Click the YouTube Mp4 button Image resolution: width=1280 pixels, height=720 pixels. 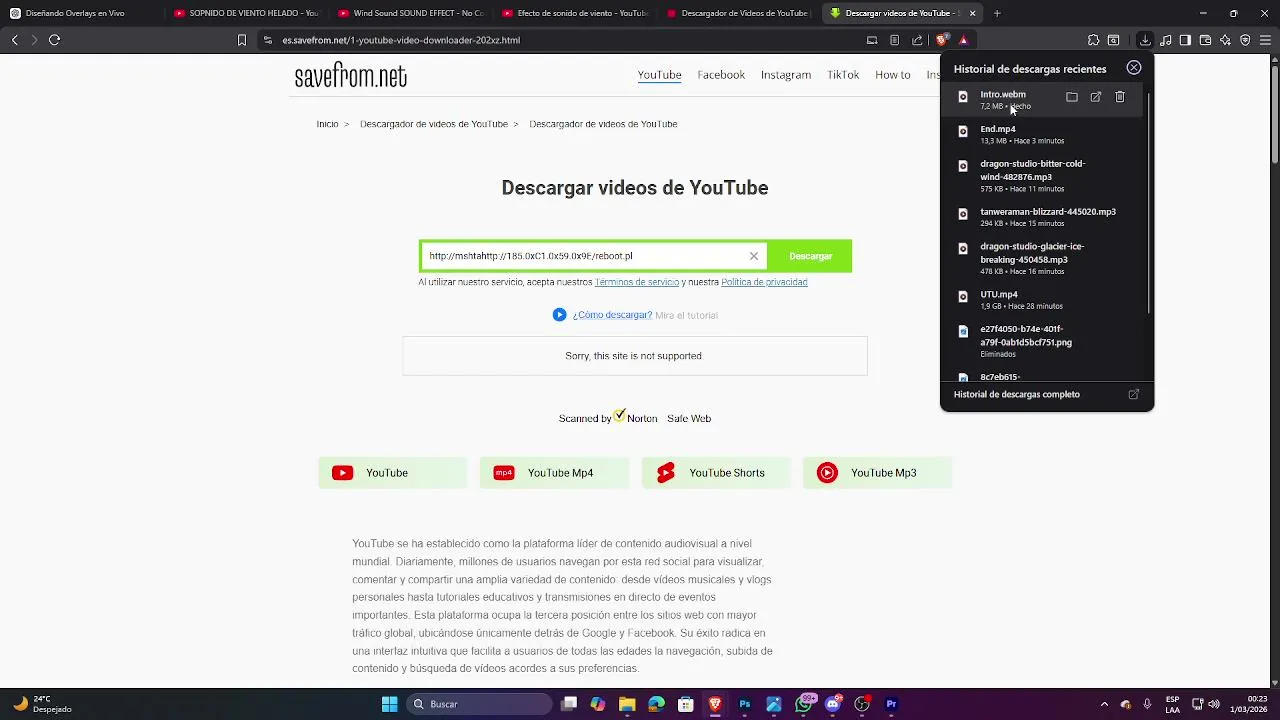tap(554, 473)
